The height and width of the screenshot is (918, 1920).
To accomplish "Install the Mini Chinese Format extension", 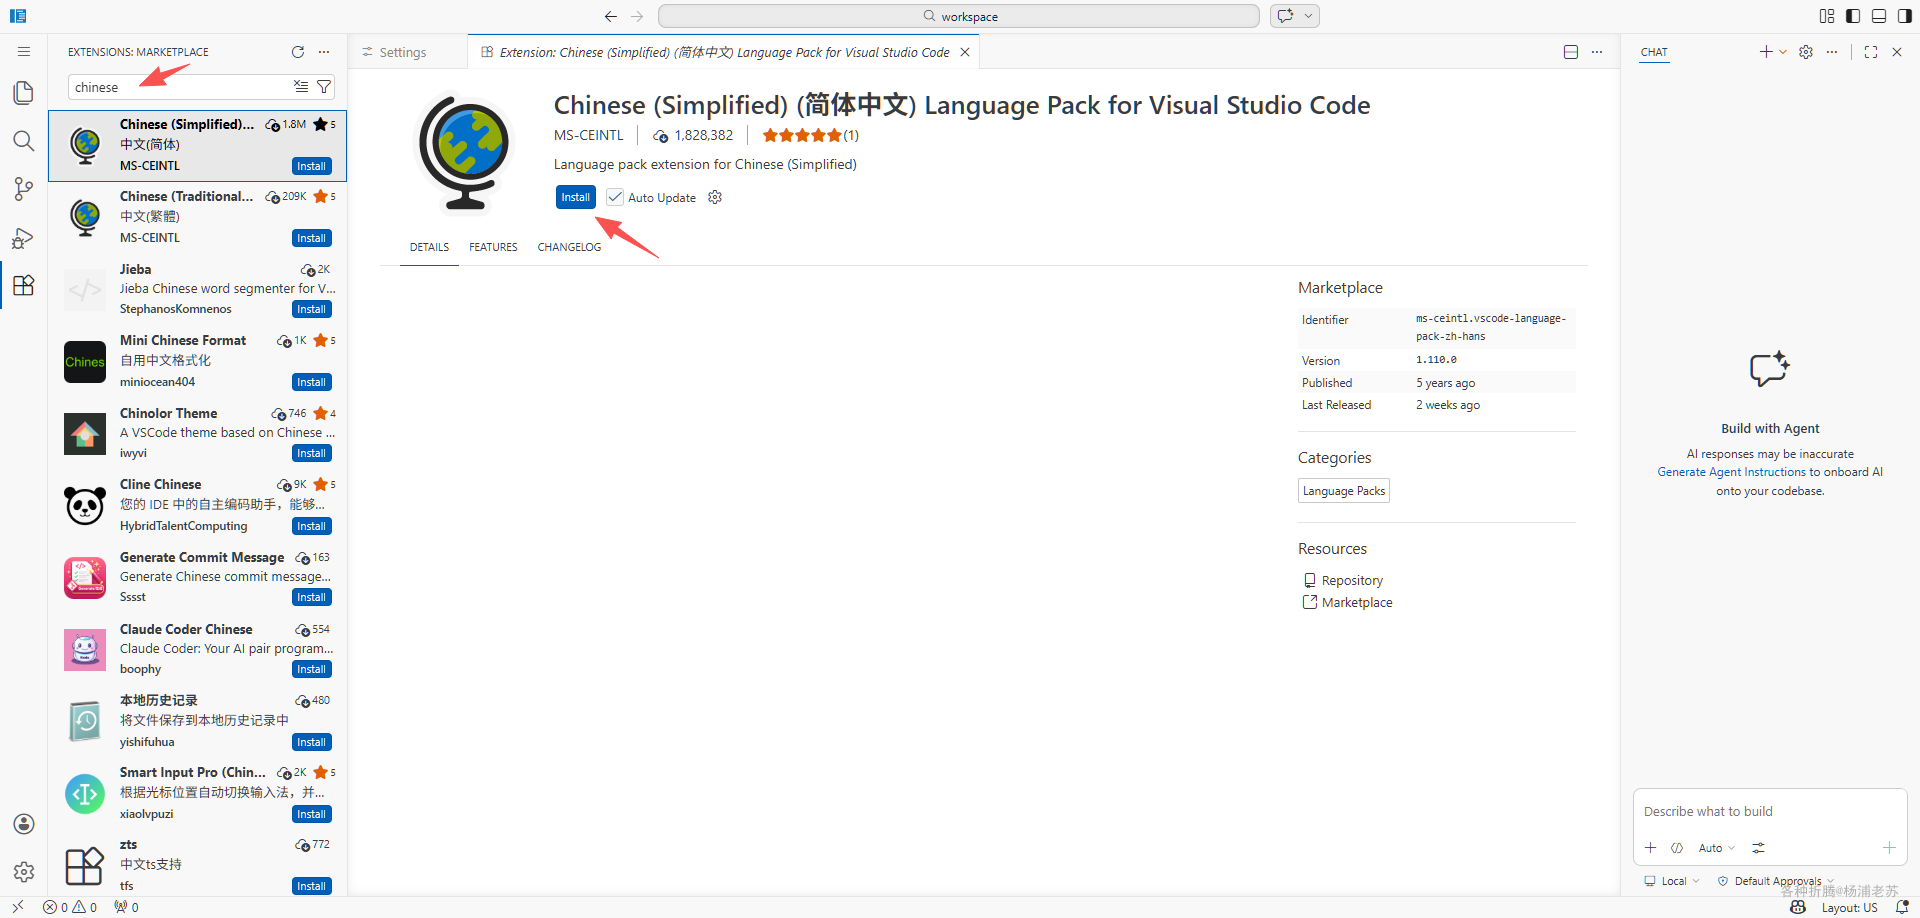I will click(x=312, y=382).
